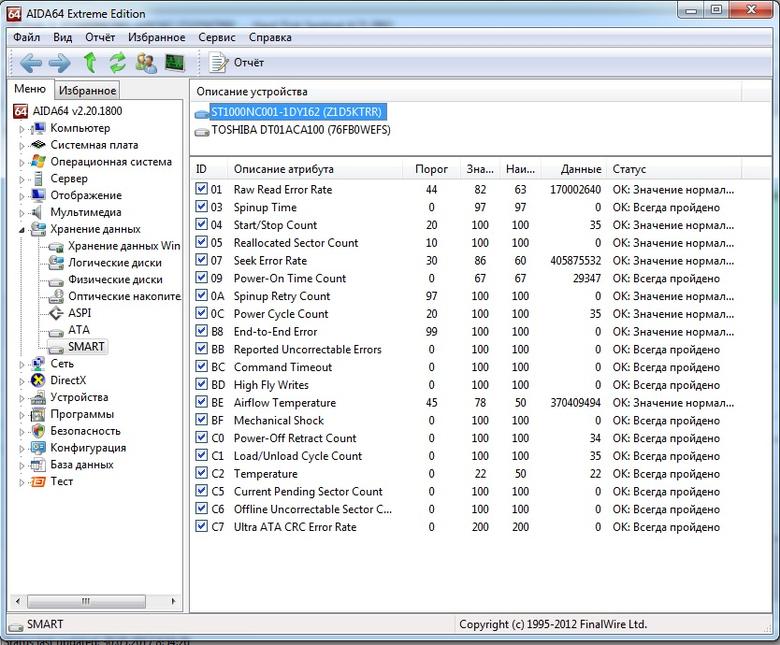Expand the Тест tree node
The width and height of the screenshot is (780, 645).
pos(22,482)
